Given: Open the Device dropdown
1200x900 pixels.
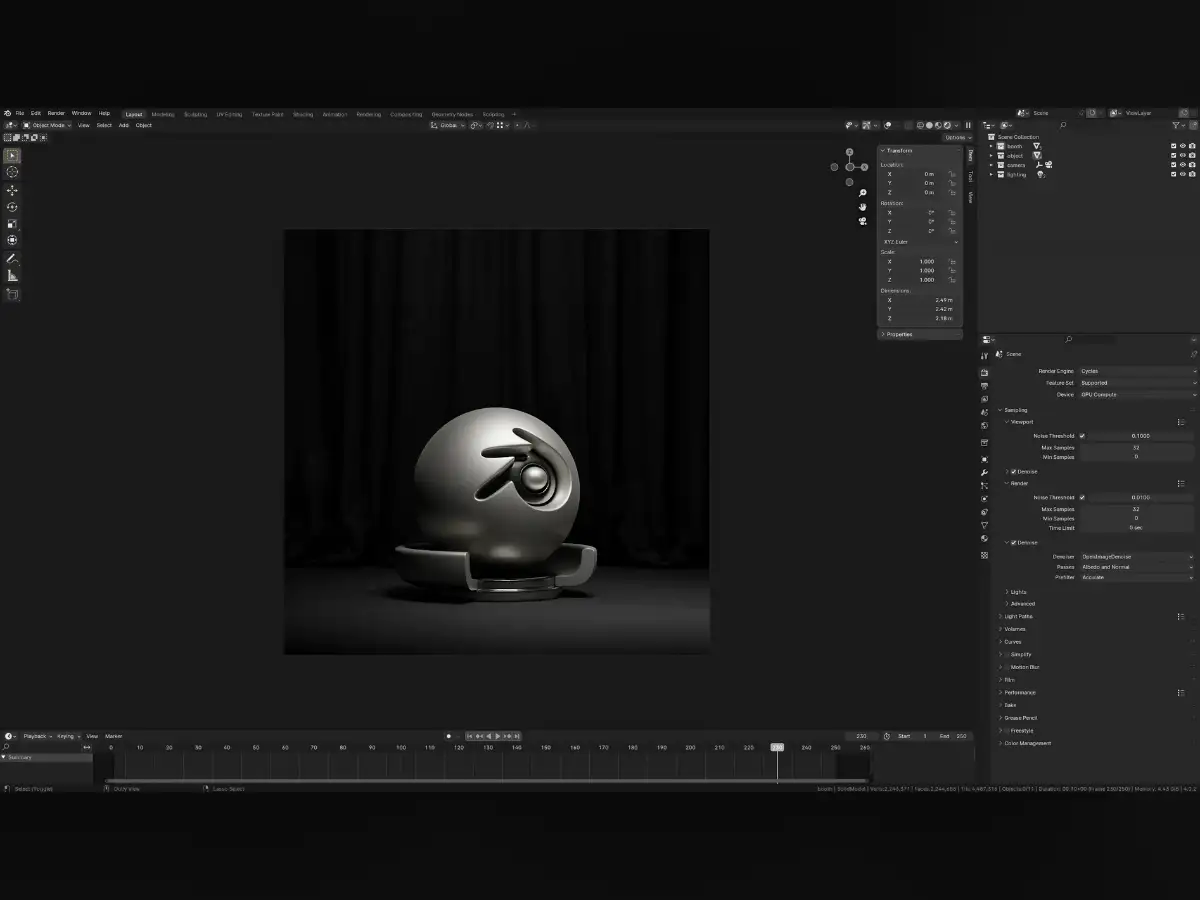Looking at the screenshot, I should click(1137, 394).
